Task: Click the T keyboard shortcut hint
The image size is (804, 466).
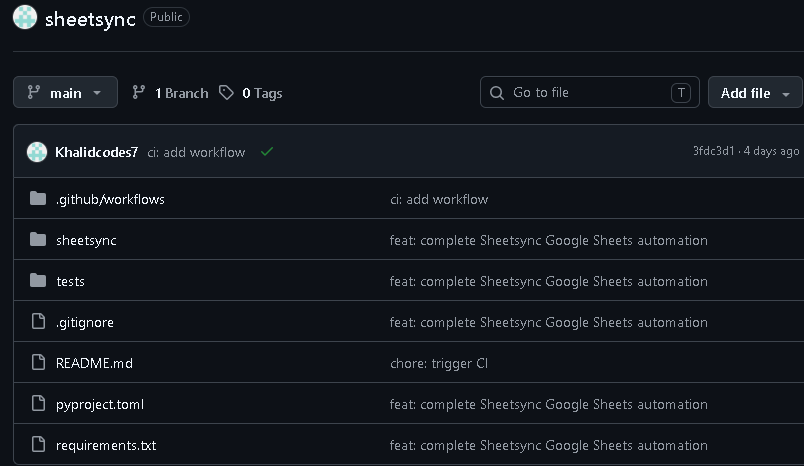Action: tap(681, 93)
